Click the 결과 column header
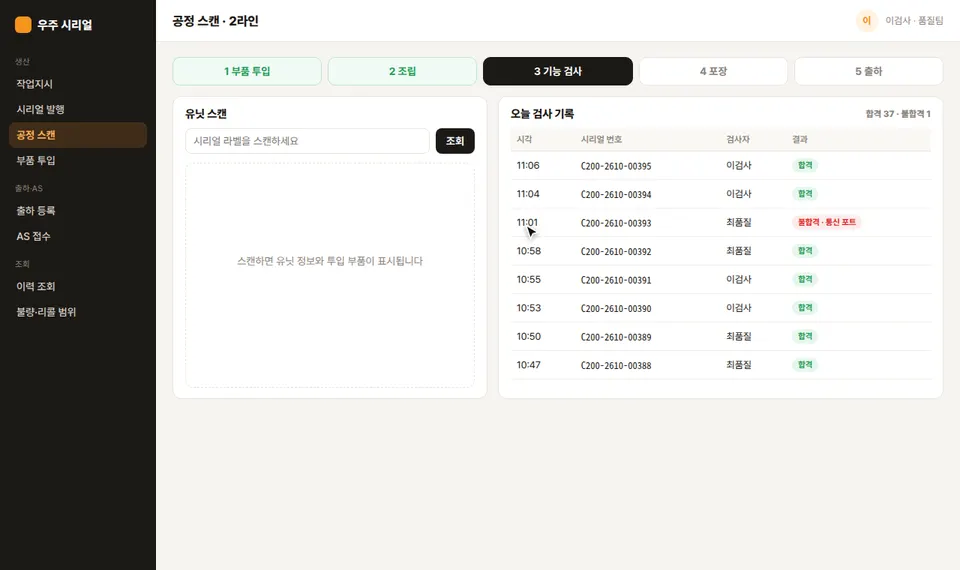Screen dimensions: 960x570 coord(800,140)
